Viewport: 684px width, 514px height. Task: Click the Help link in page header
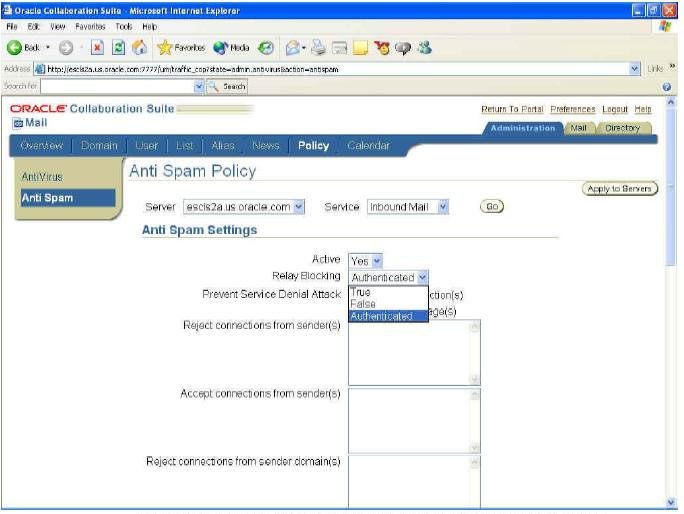point(643,109)
